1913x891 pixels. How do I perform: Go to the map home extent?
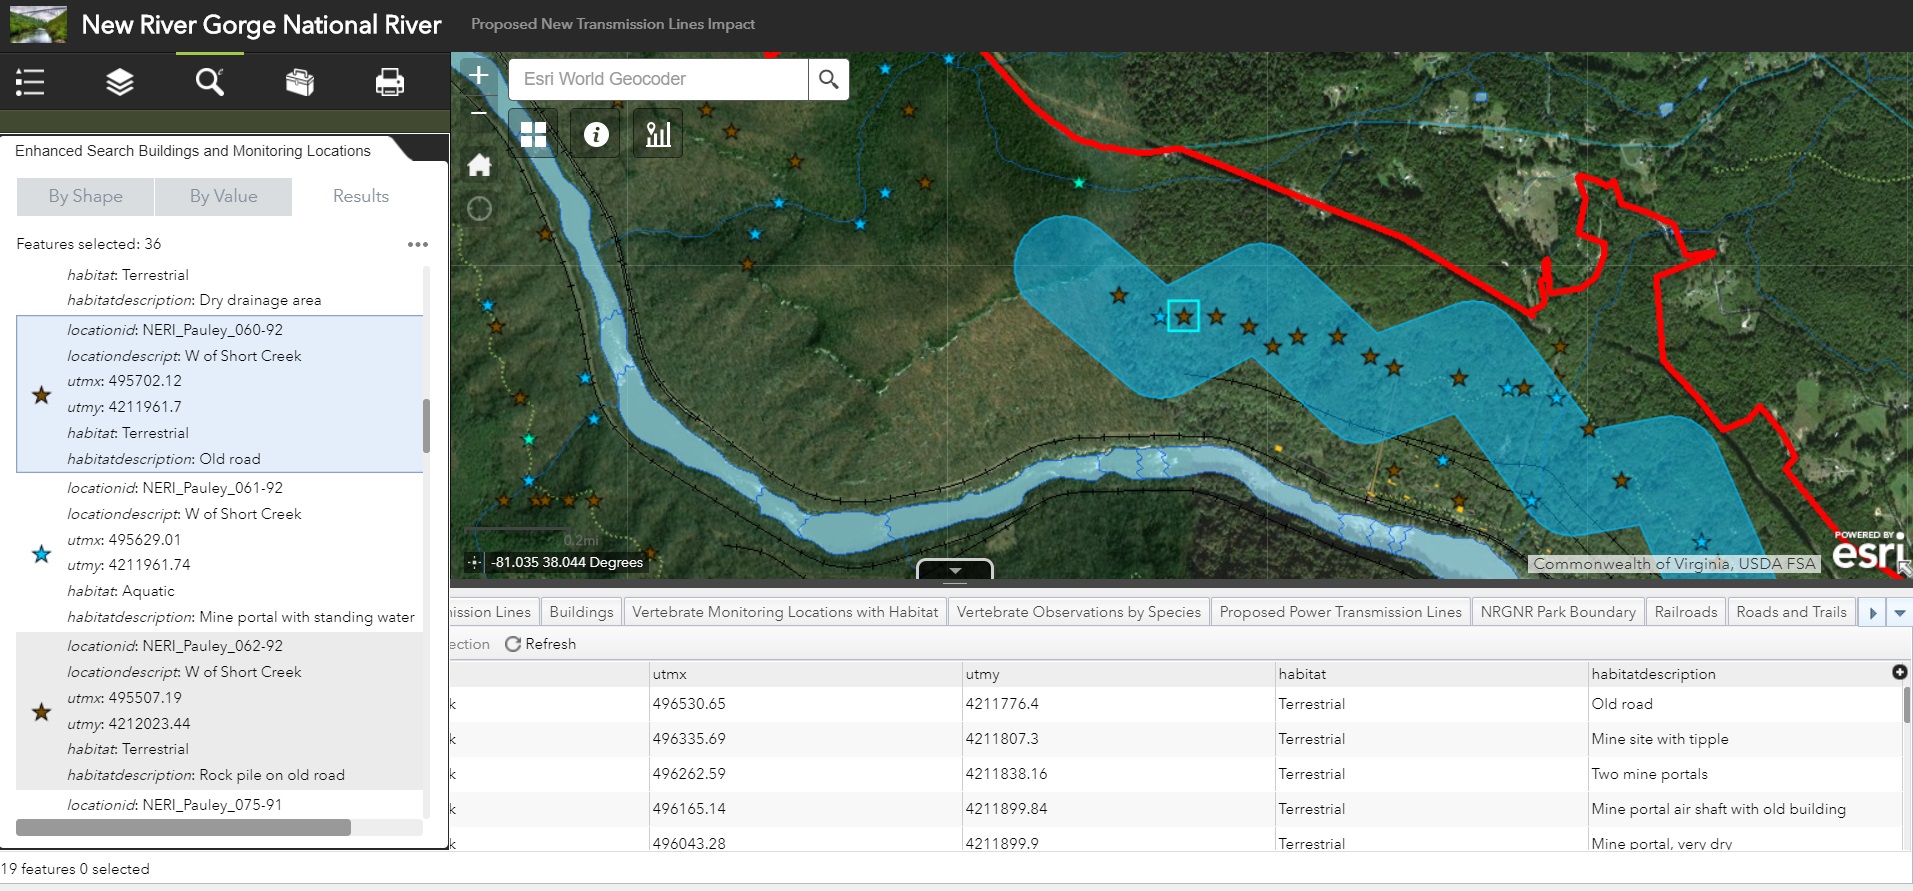(x=479, y=165)
